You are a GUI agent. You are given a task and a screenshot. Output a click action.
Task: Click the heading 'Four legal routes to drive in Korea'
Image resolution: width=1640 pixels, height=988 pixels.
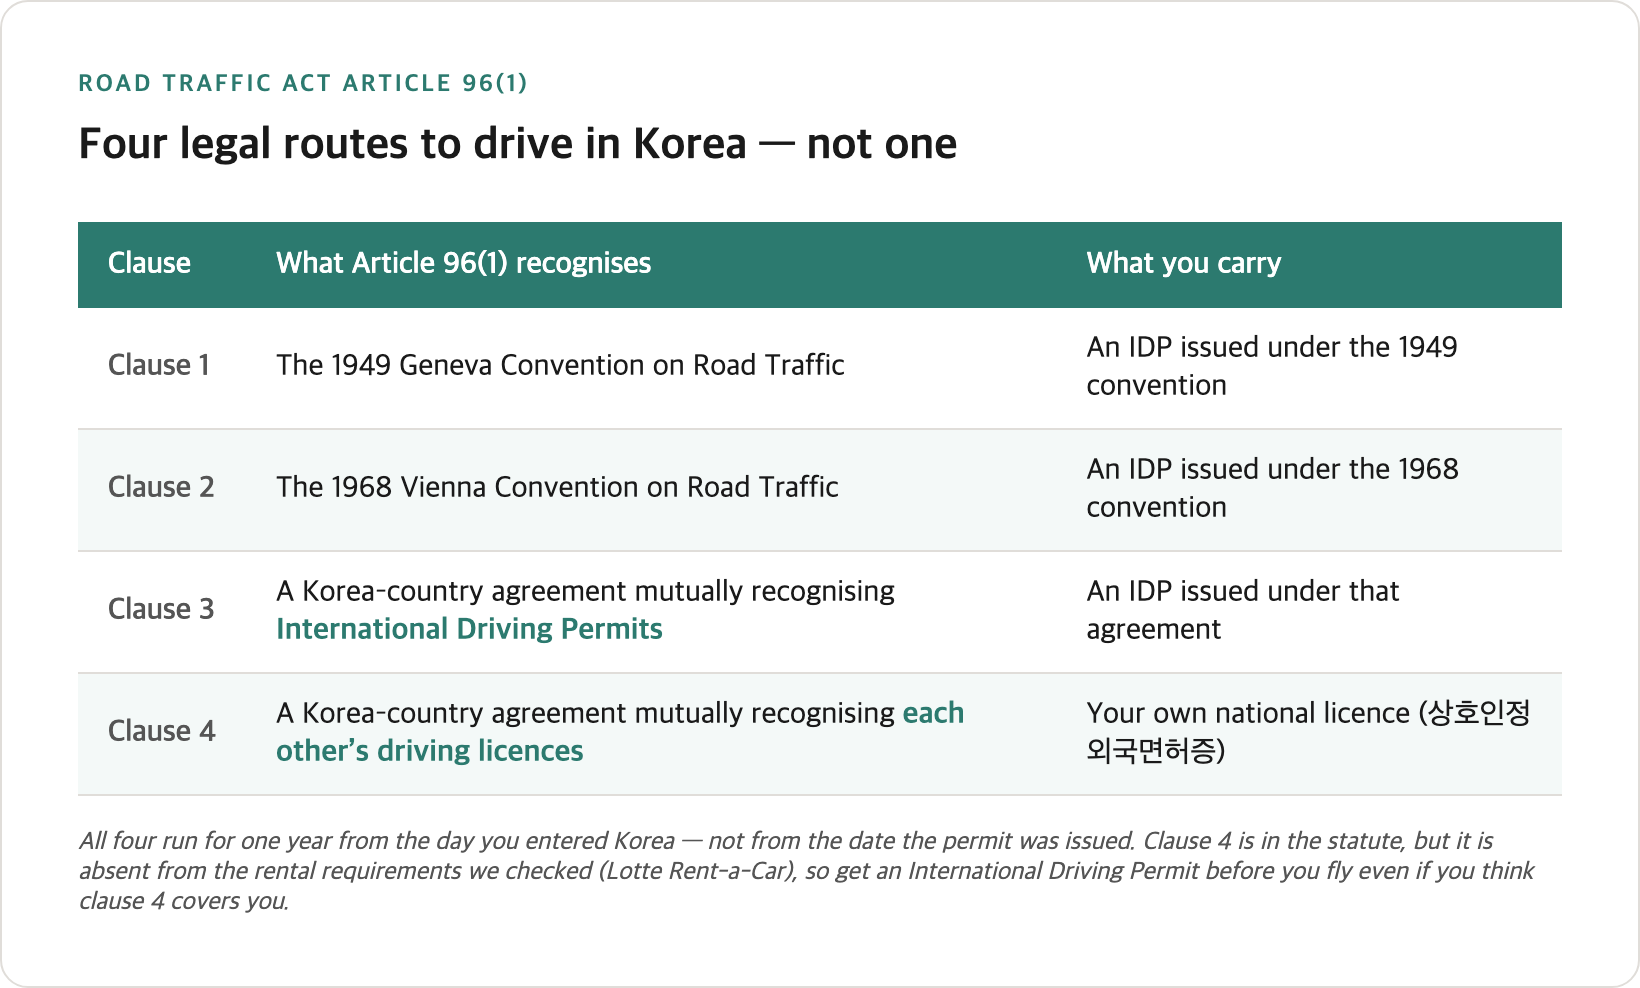point(517,144)
